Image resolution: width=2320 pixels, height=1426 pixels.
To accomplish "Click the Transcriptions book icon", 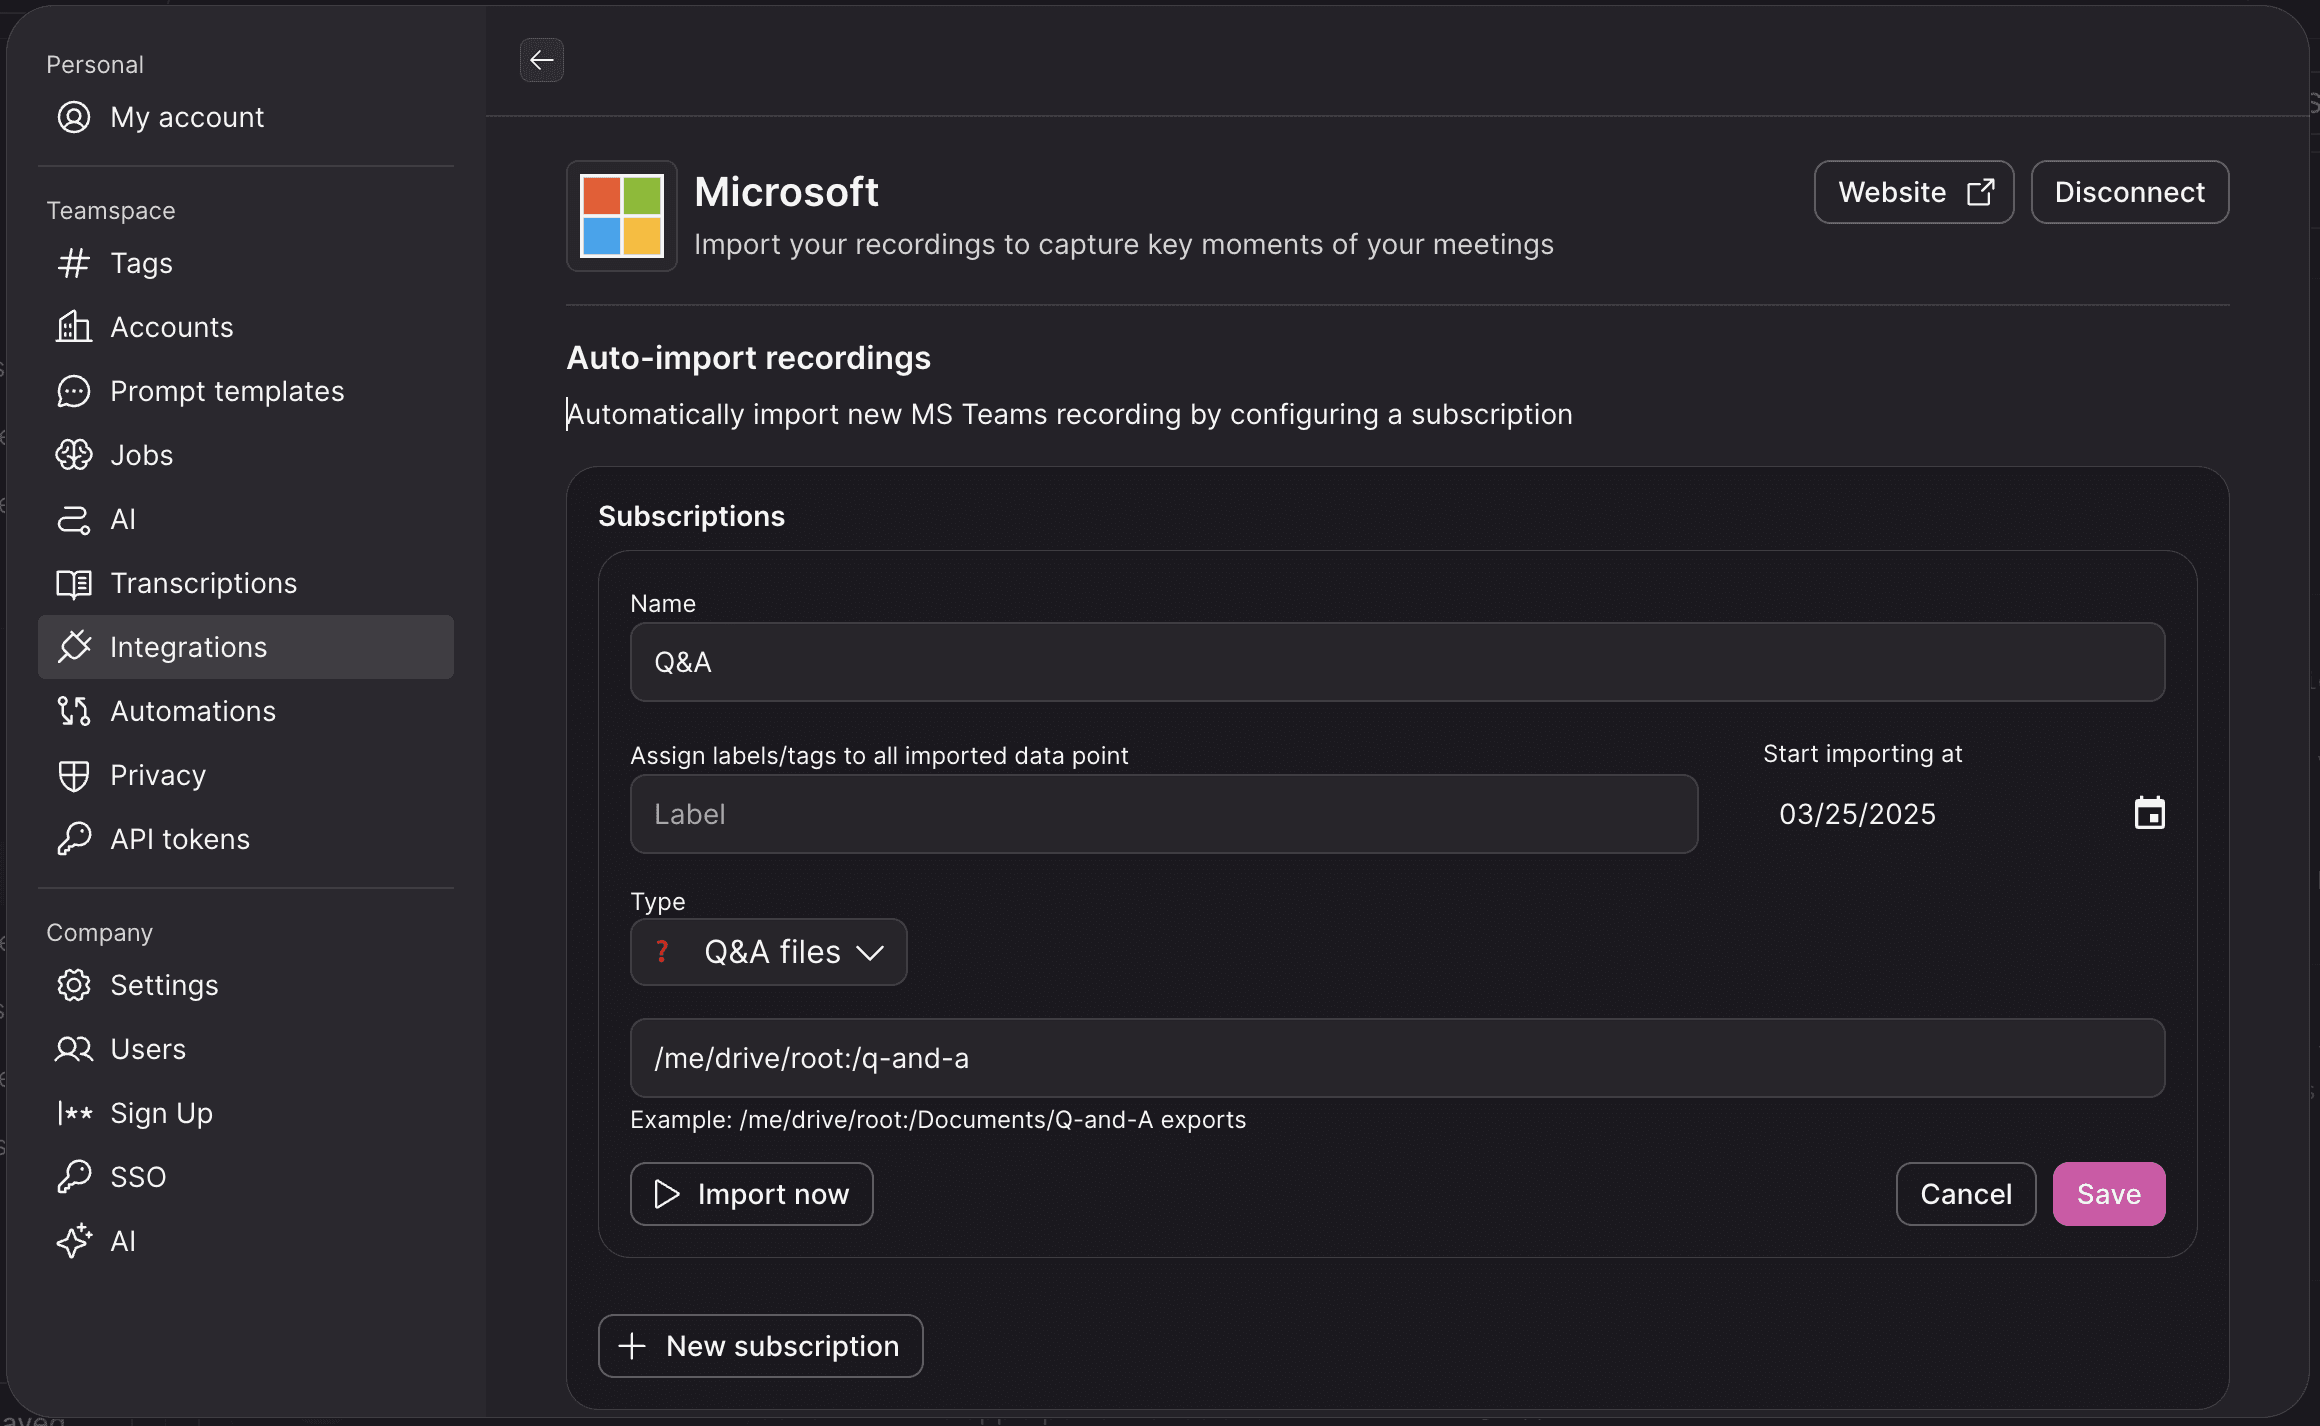I will click(x=74, y=583).
